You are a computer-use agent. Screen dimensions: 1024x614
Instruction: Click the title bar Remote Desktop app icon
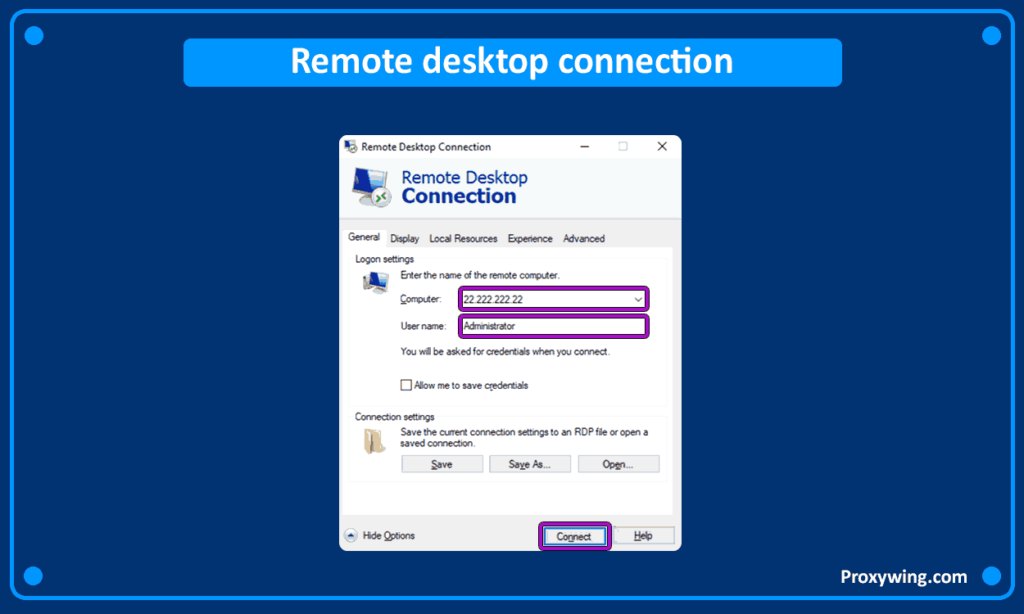tap(351, 146)
